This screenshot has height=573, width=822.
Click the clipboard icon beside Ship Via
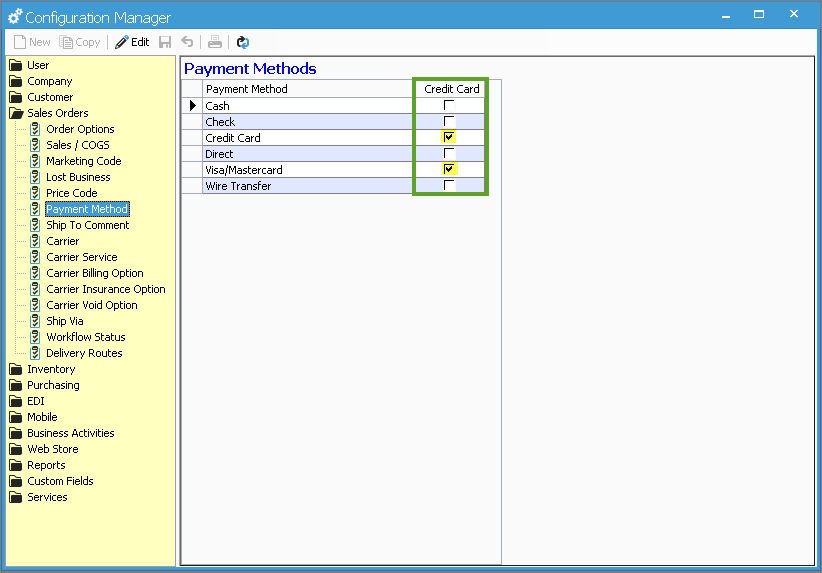[35, 321]
